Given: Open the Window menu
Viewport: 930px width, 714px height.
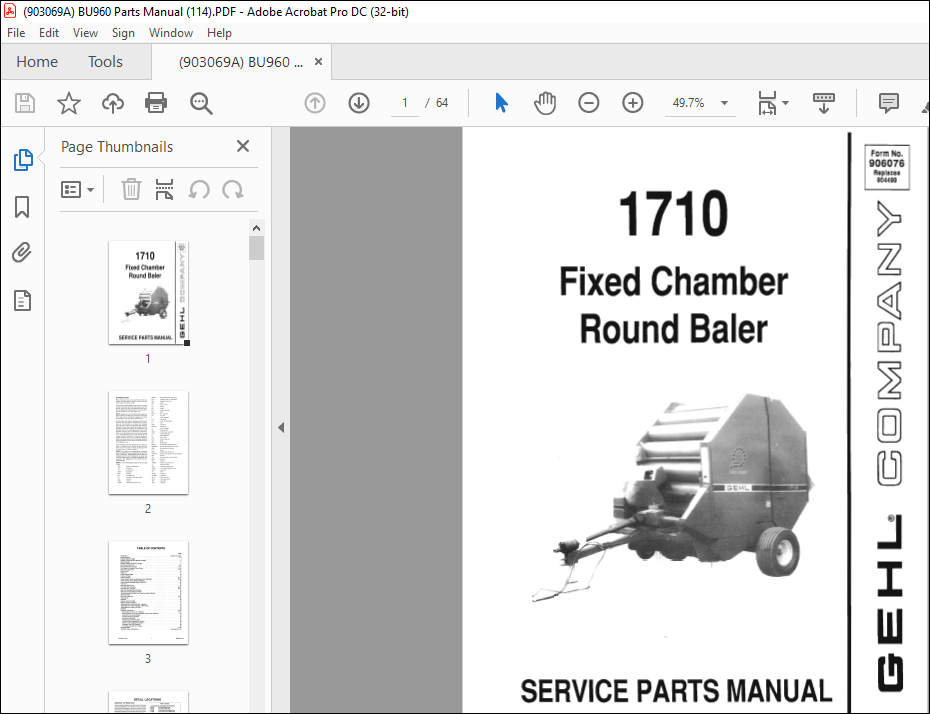Looking at the screenshot, I should (x=171, y=33).
